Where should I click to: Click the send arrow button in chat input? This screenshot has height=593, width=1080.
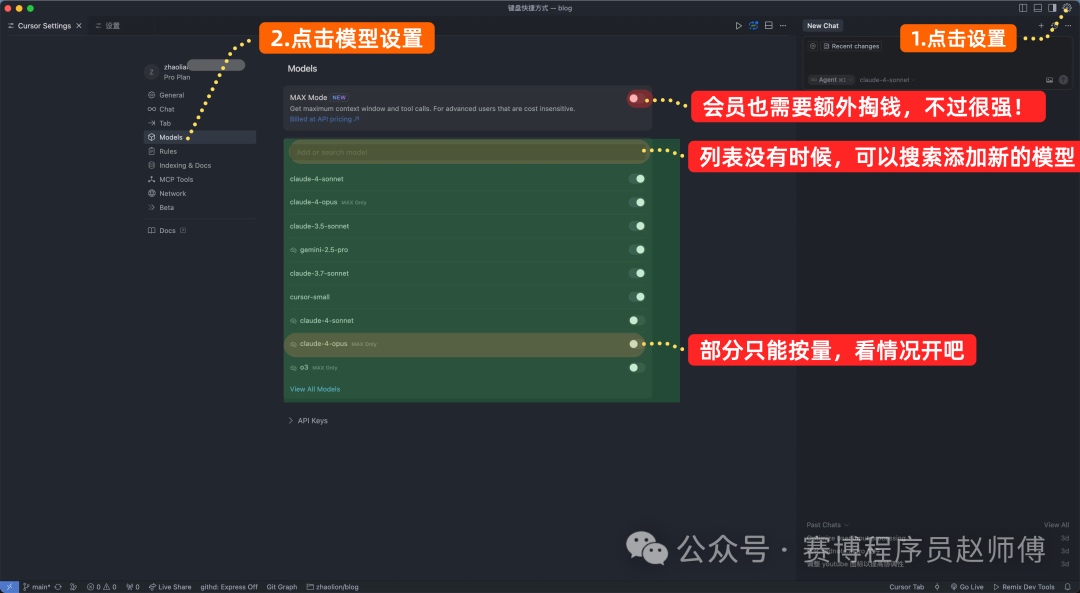tap(1063, 80)
